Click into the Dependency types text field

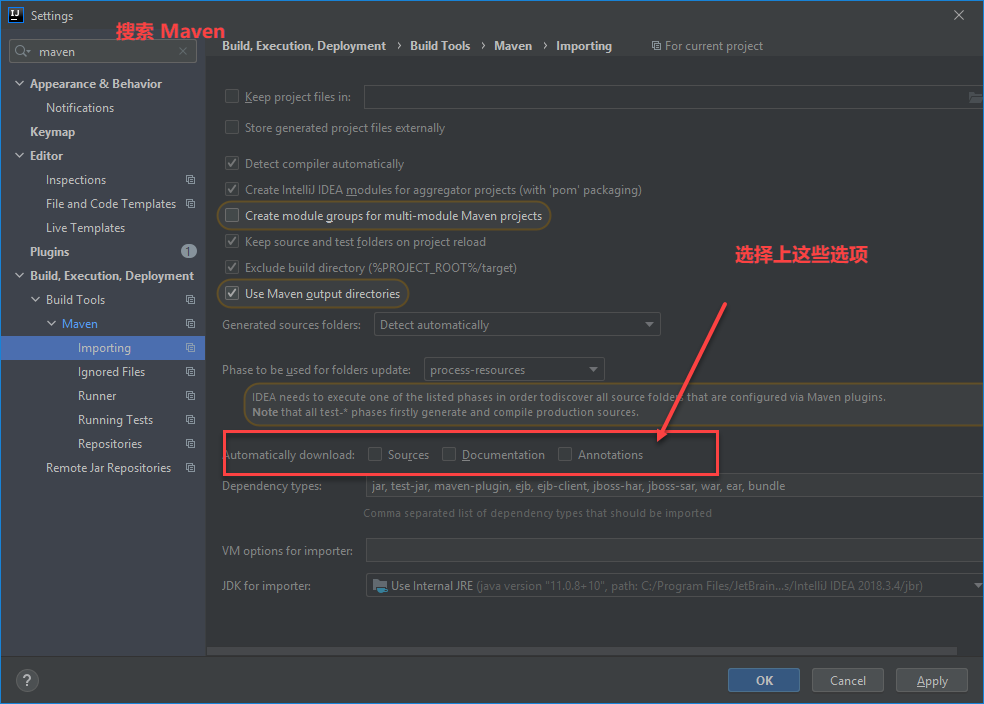[x=674, y=486]
